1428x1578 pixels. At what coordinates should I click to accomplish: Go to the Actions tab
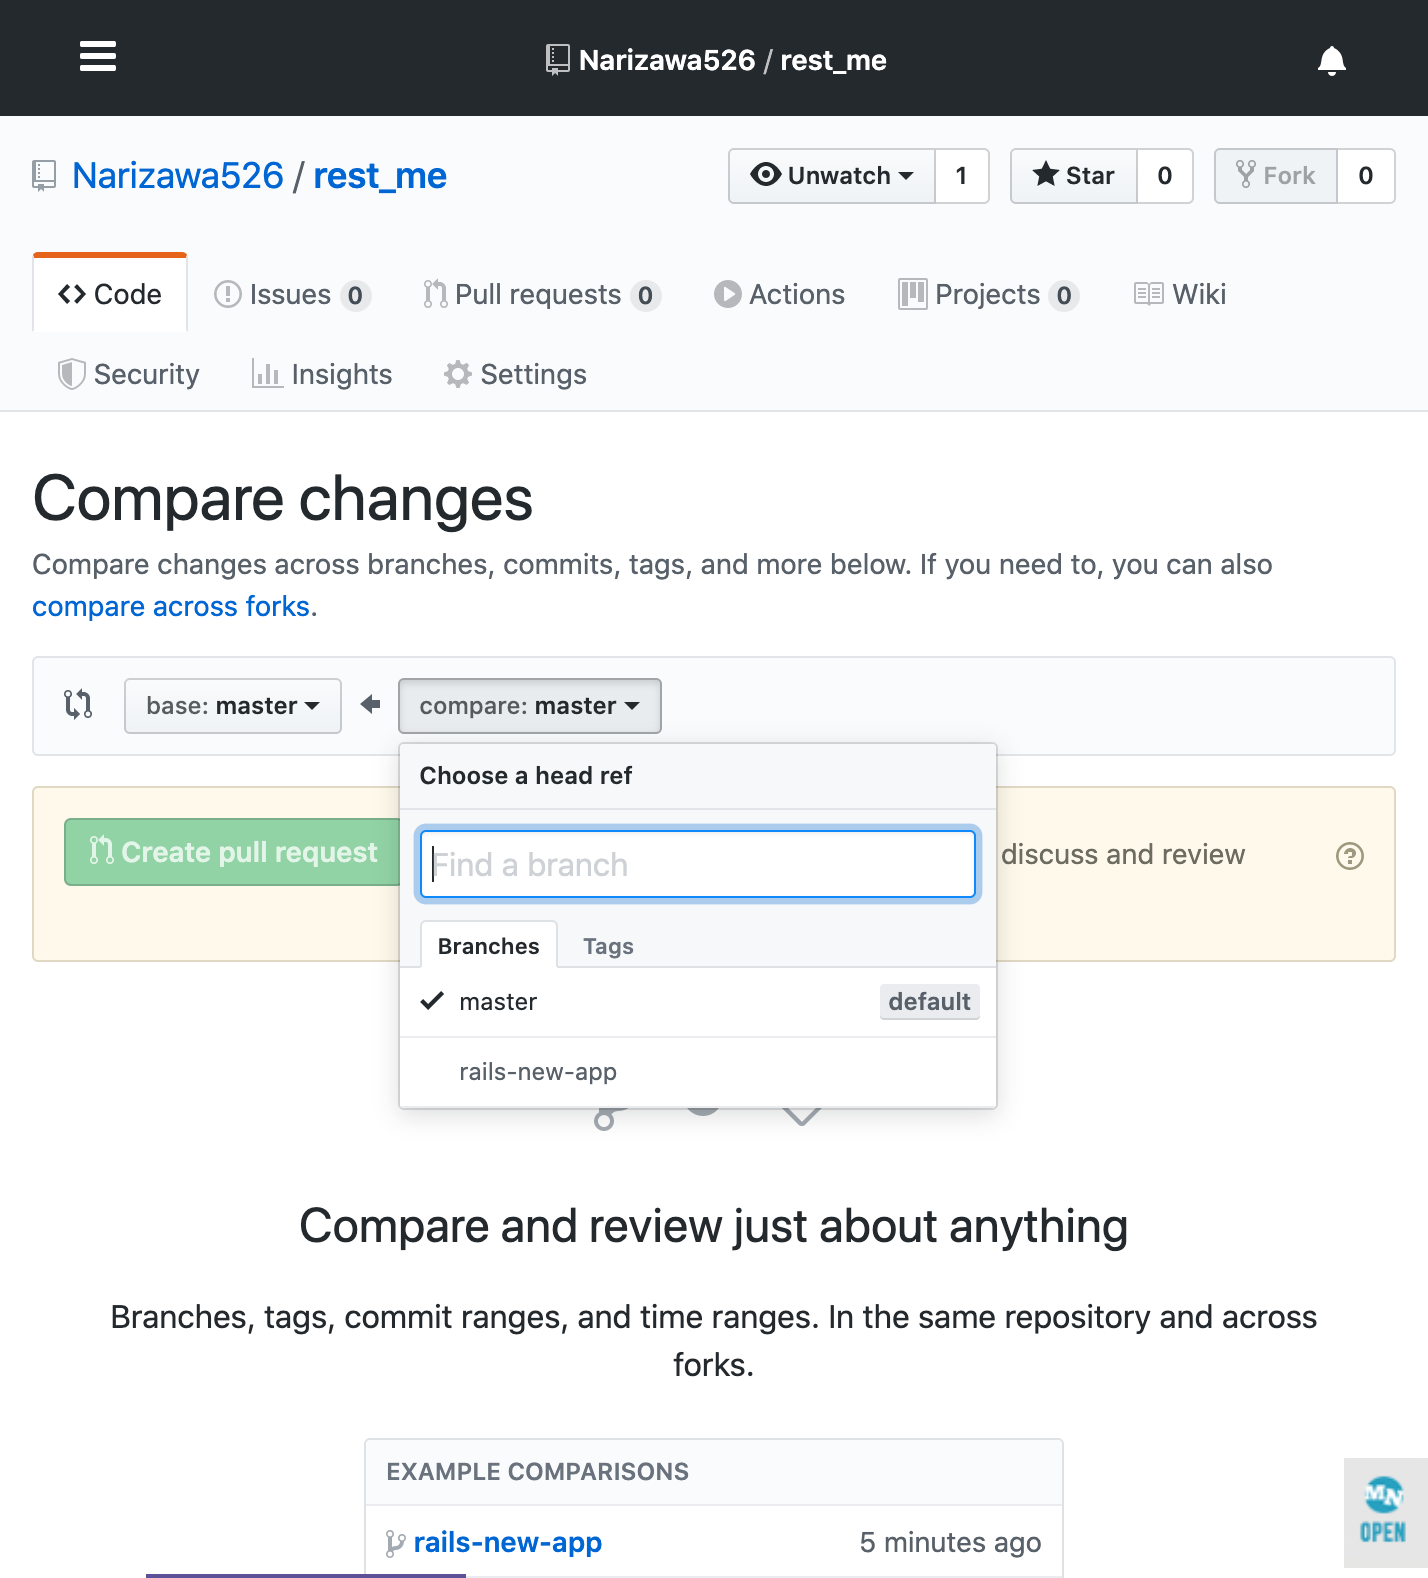(780, 294)
